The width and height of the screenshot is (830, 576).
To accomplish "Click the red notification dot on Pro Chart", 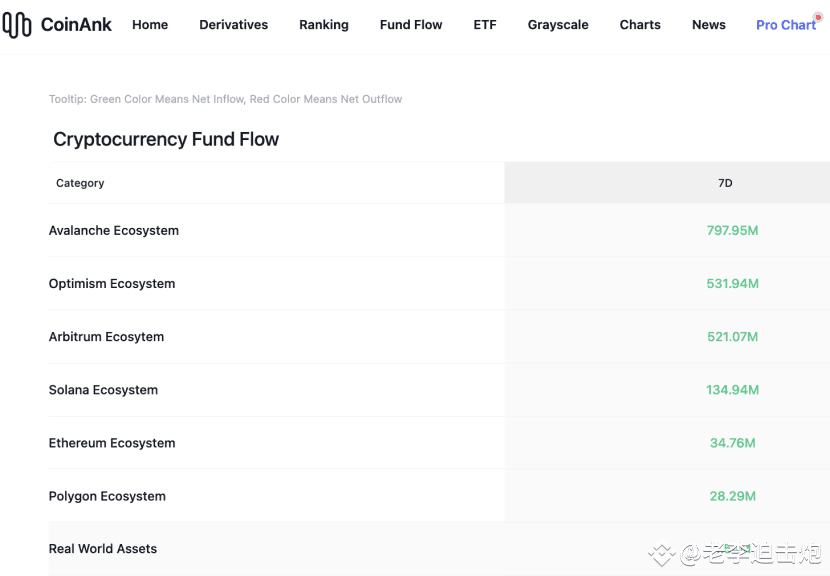I will pos(818,17).
